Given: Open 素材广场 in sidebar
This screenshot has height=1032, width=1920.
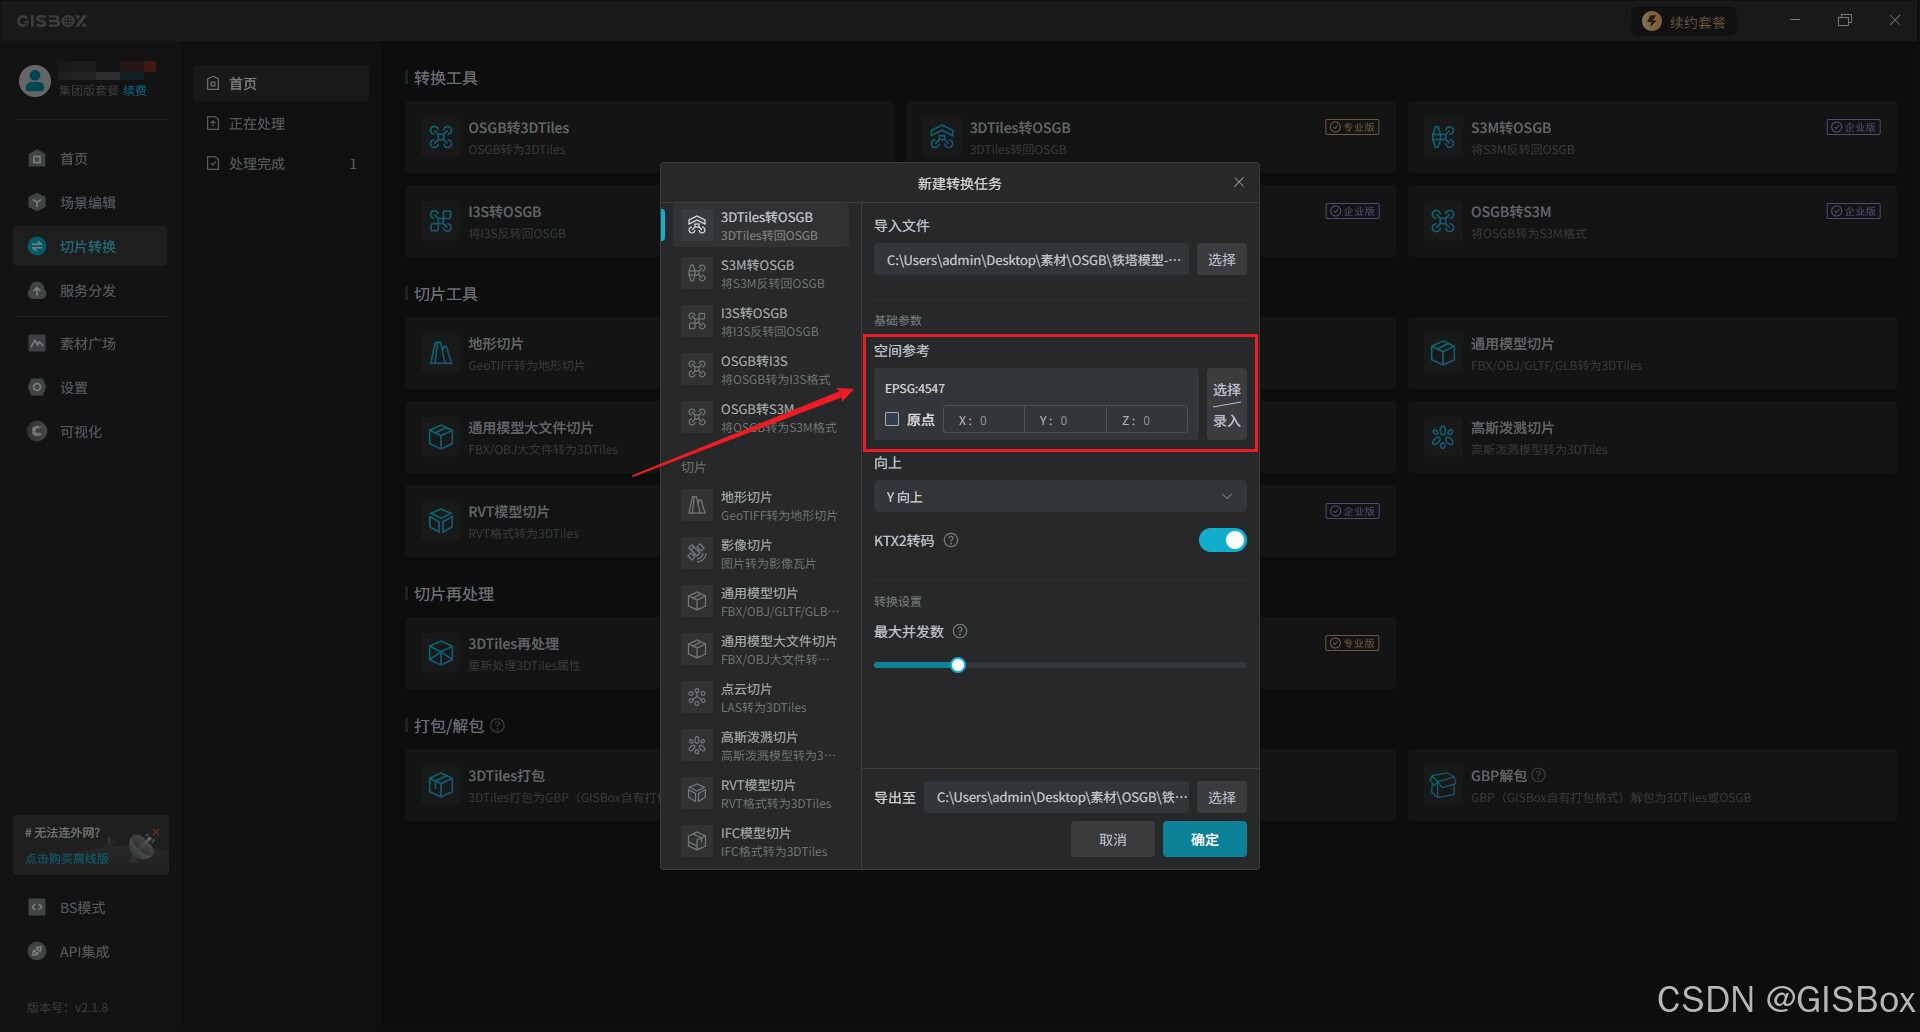Looking at the screenshot, I should tap(90, 343).
